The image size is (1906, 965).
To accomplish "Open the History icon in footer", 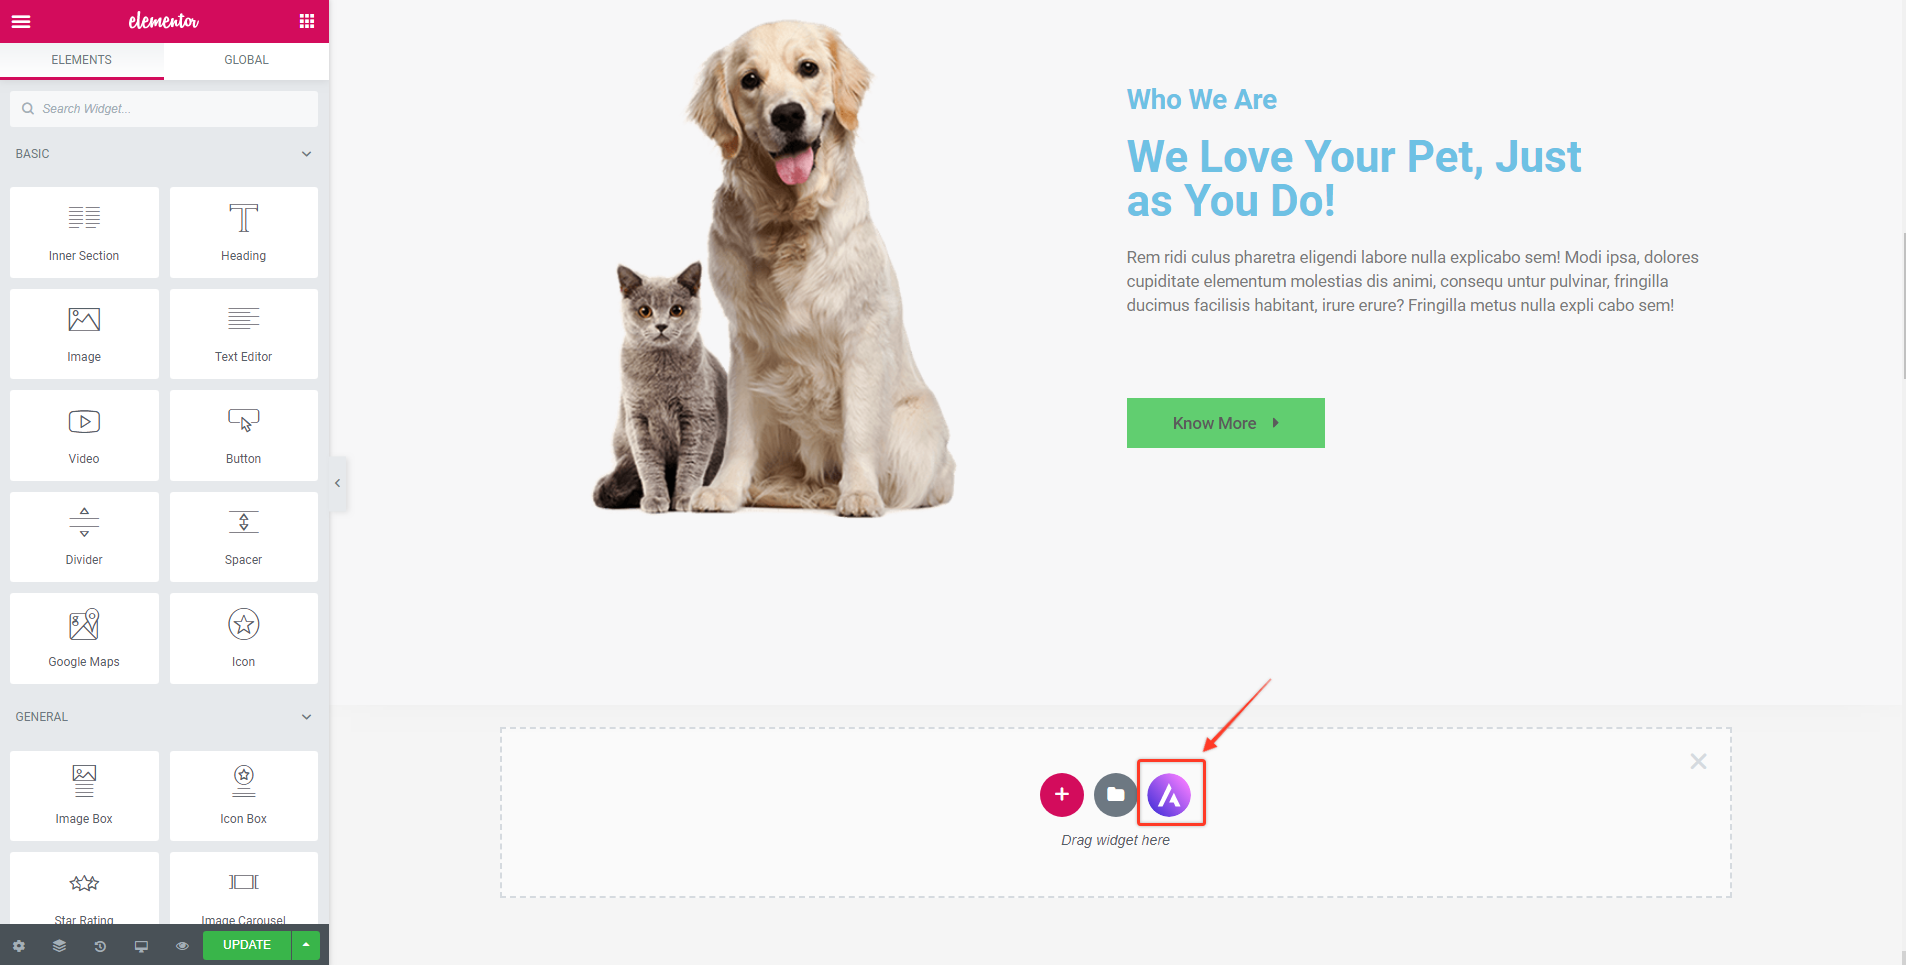I will click(x=100, y=945).
